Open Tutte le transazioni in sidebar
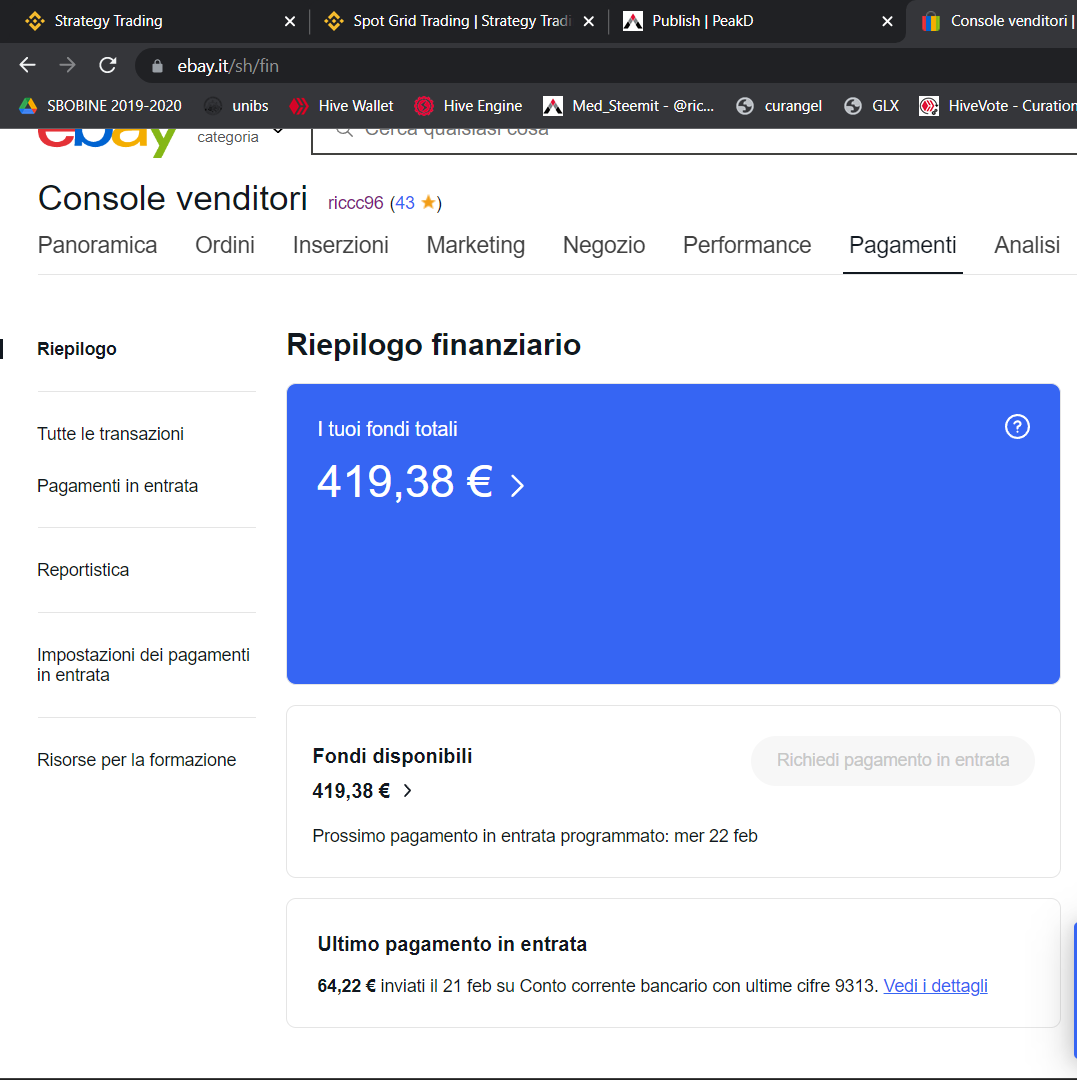This screenshot has height=1080, width=1077. tap(110, 434)
